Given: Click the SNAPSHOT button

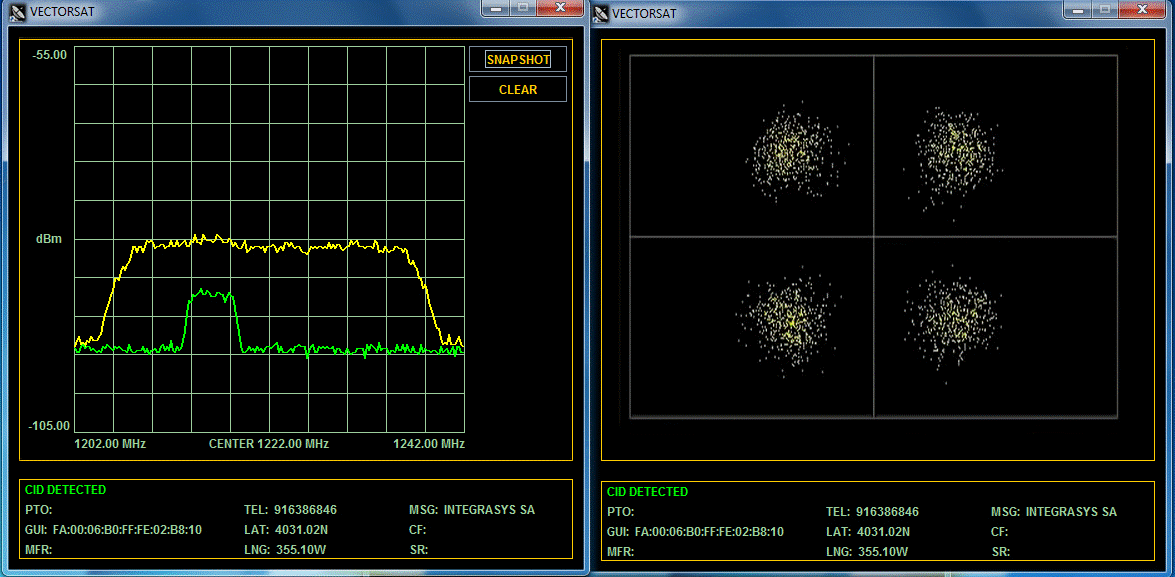Looking at the screenshot, I should click(x=518, y=60).
